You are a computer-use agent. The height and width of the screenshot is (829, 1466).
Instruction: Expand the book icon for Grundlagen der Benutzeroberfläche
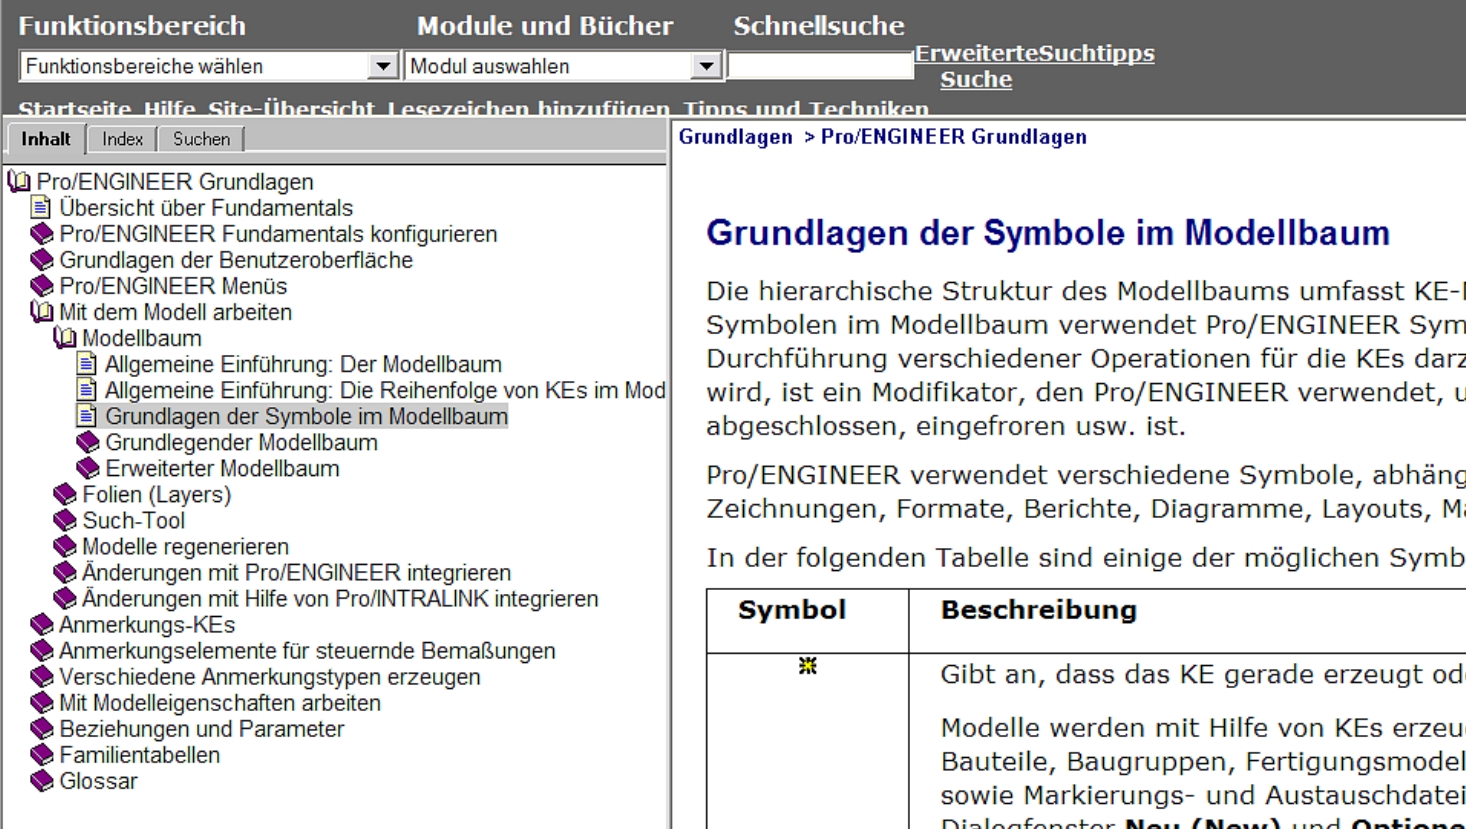pos(42,260)
